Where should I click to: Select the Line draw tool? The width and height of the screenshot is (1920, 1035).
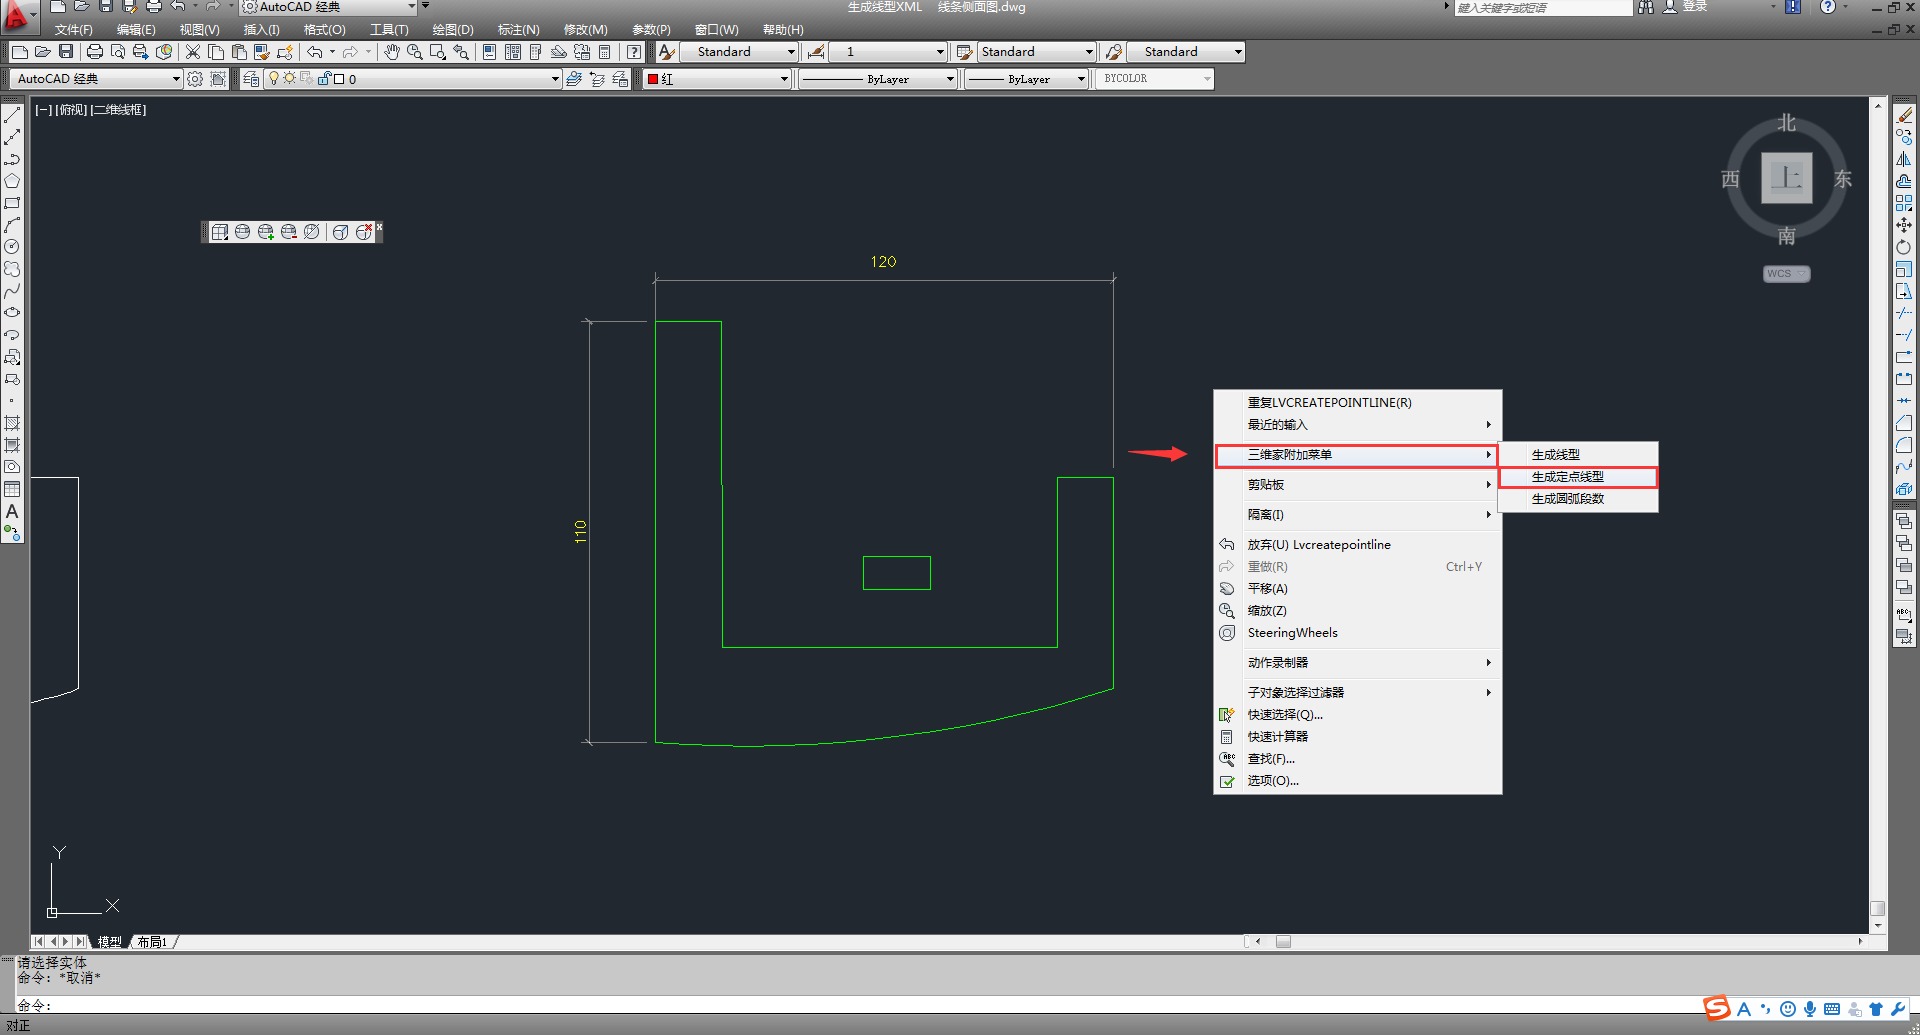point(12,116)
